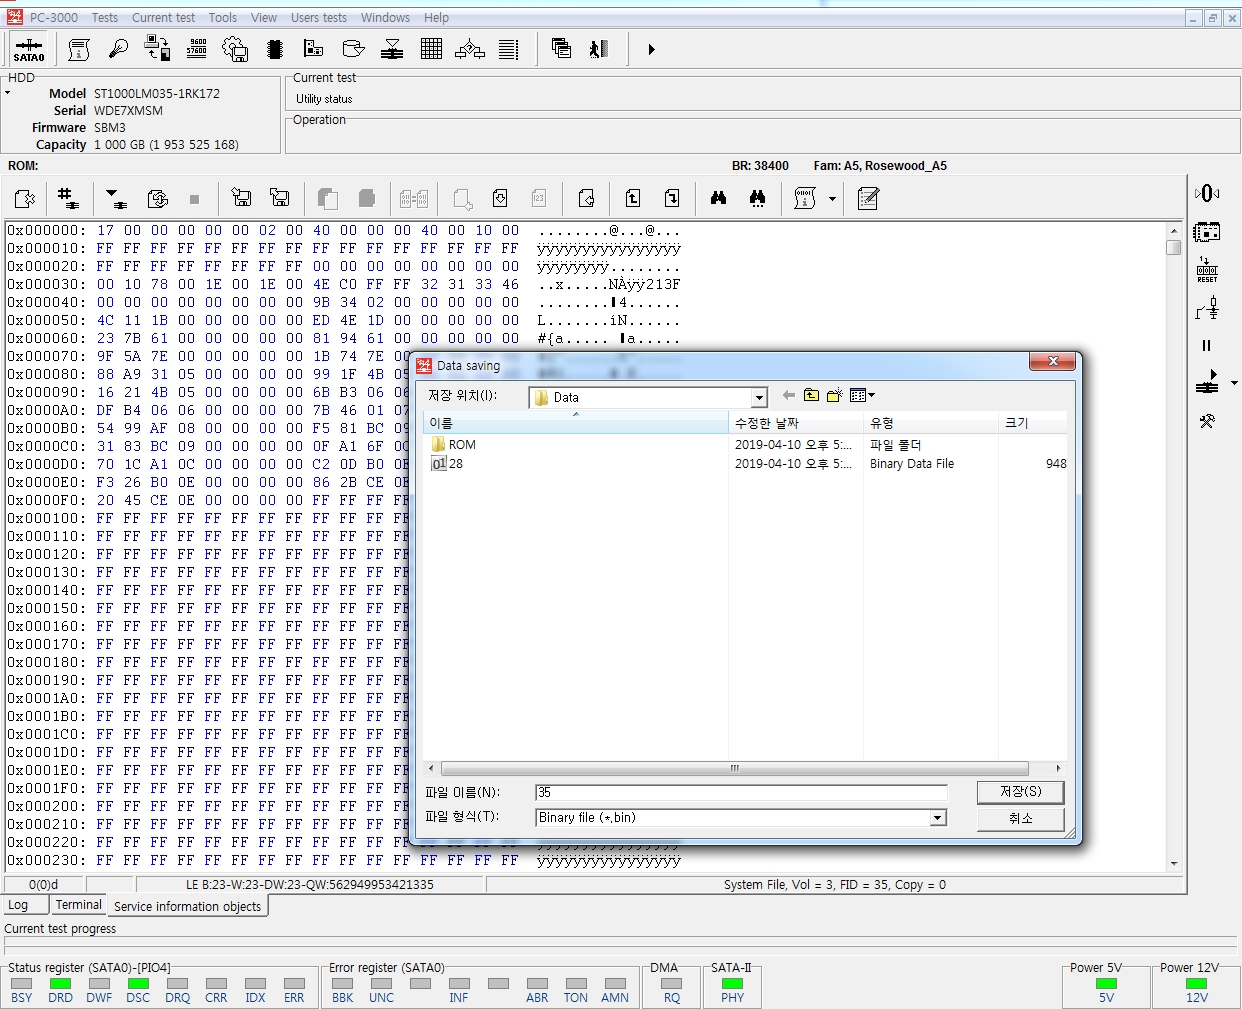Screen dimensions: 1242x1009
Task: Sort by the 유형 type column header
Action: [x=931, y=423]
